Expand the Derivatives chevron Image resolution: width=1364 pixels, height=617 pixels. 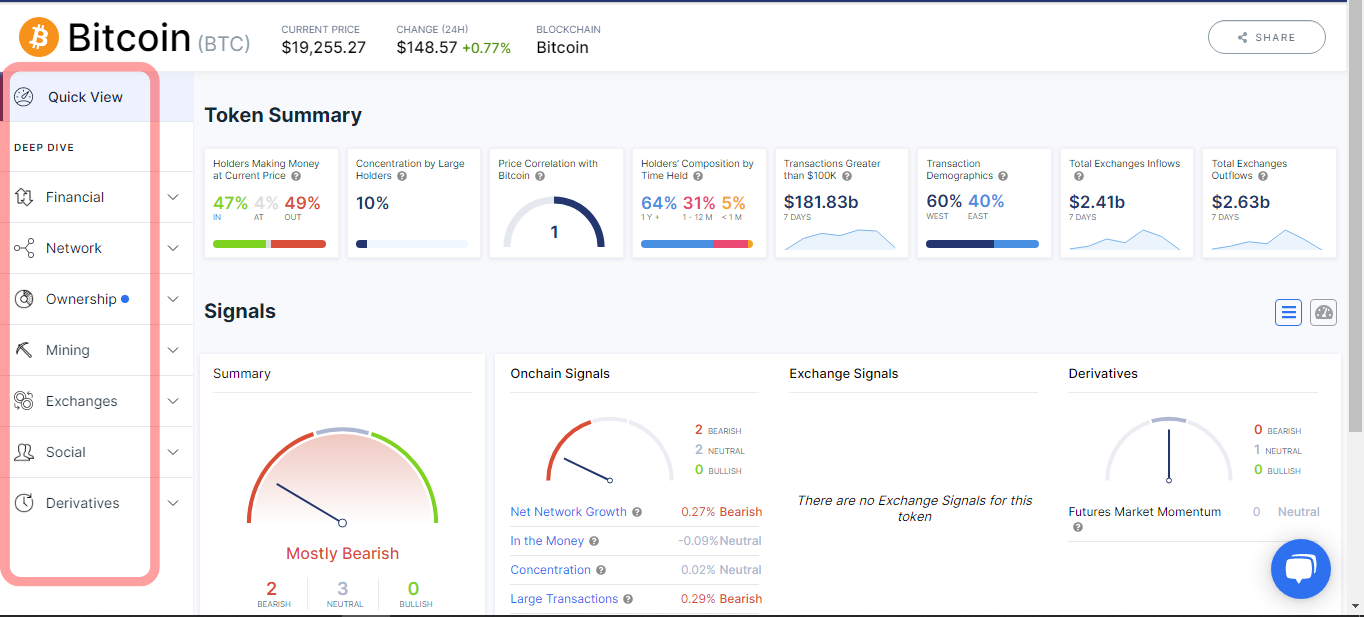click(x=173, y=503)
